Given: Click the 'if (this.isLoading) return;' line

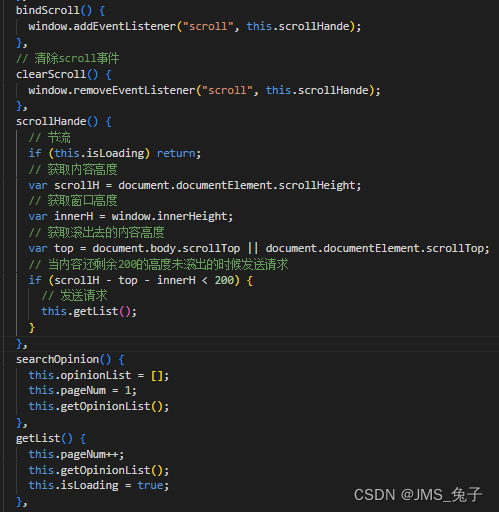Looking at the screenshot, I should 115,153.
